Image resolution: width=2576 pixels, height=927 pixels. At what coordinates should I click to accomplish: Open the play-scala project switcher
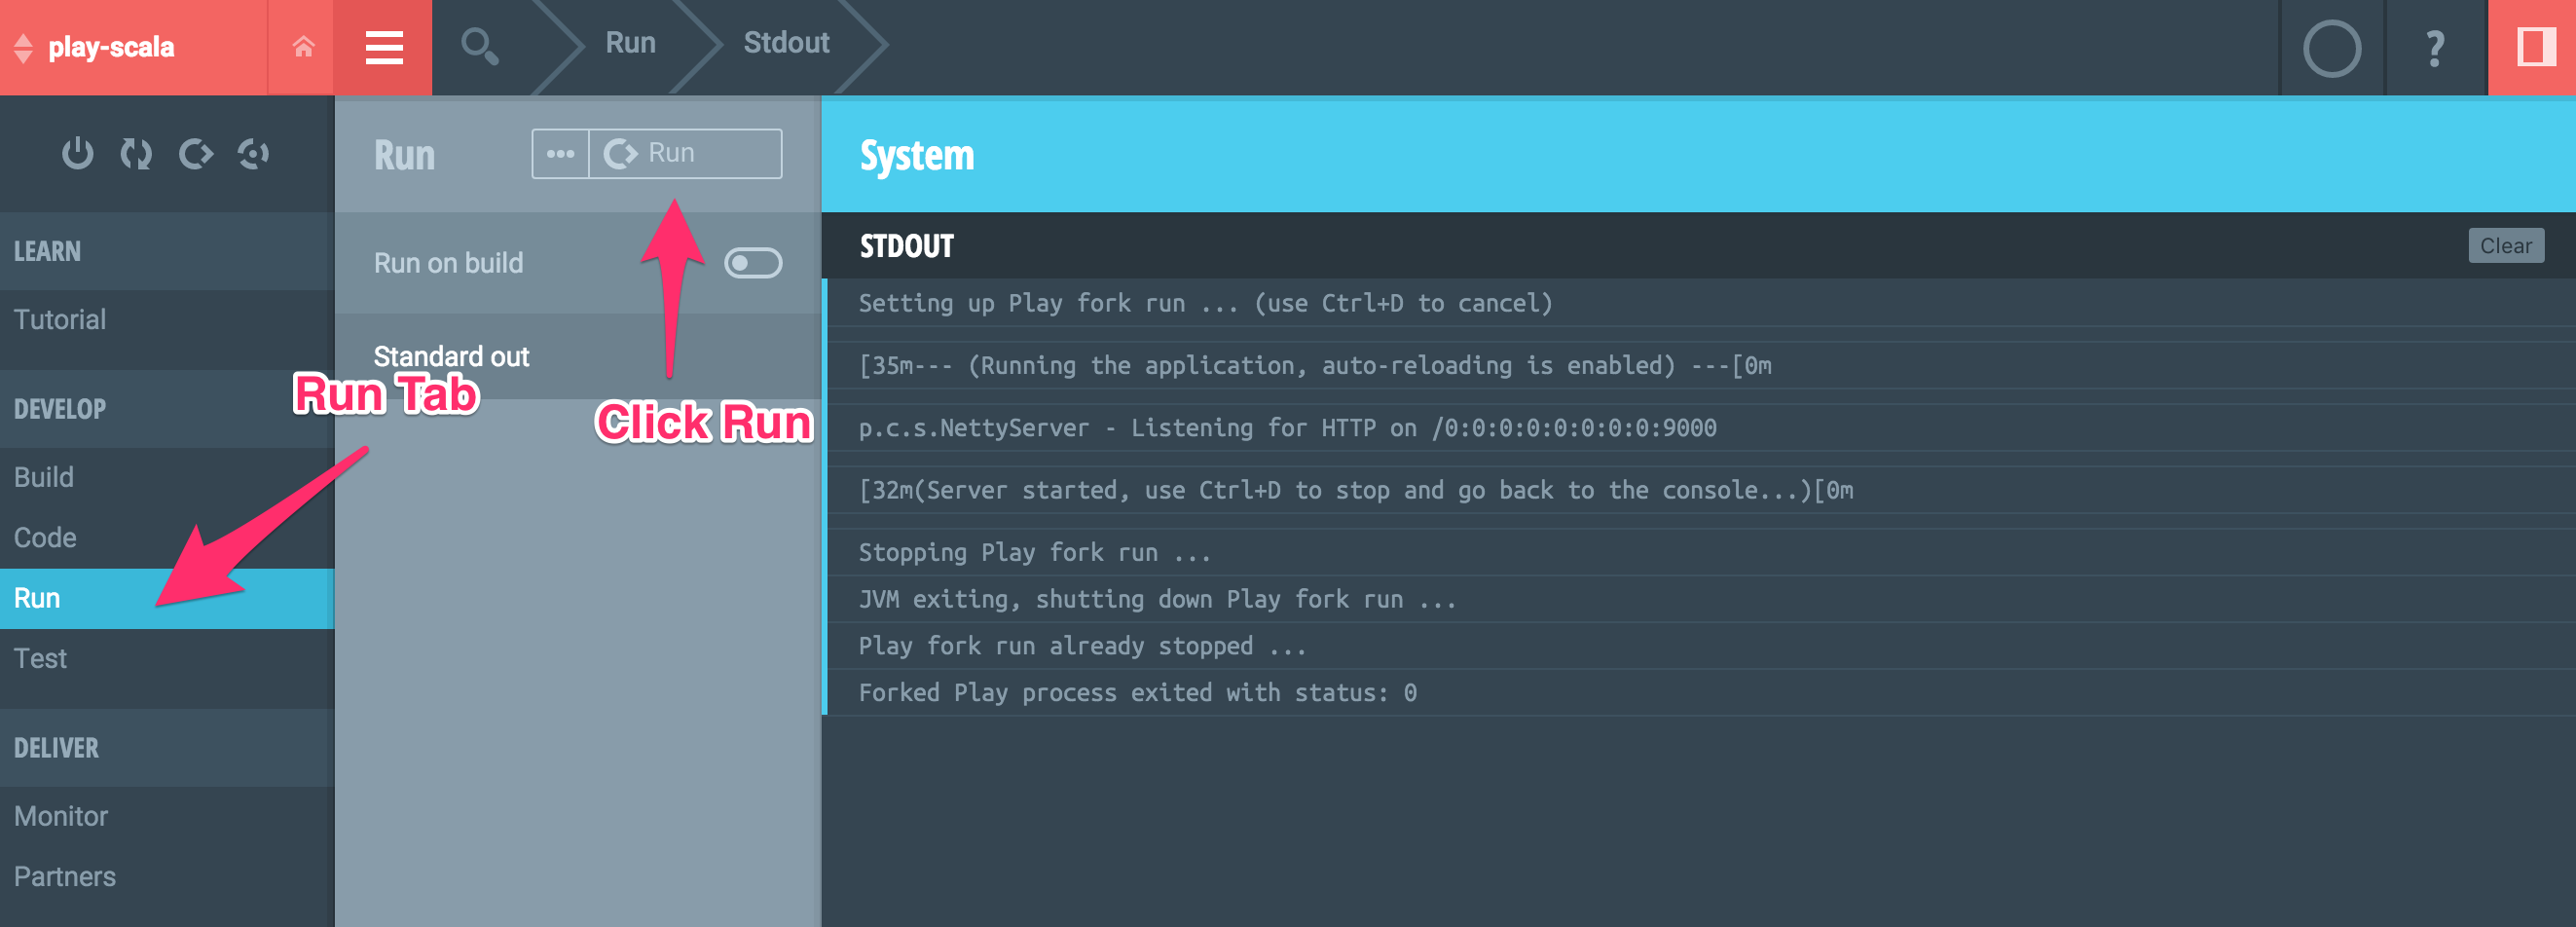[x=110, y=47]
